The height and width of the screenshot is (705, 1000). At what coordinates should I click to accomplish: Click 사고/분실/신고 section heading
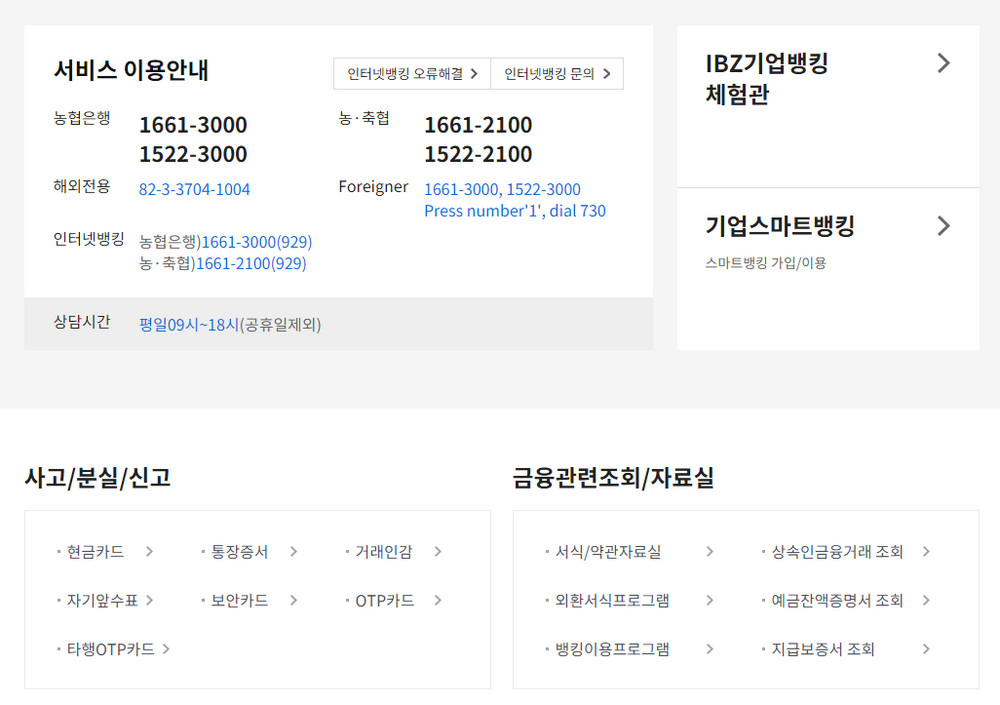click(x=98, y=477)
